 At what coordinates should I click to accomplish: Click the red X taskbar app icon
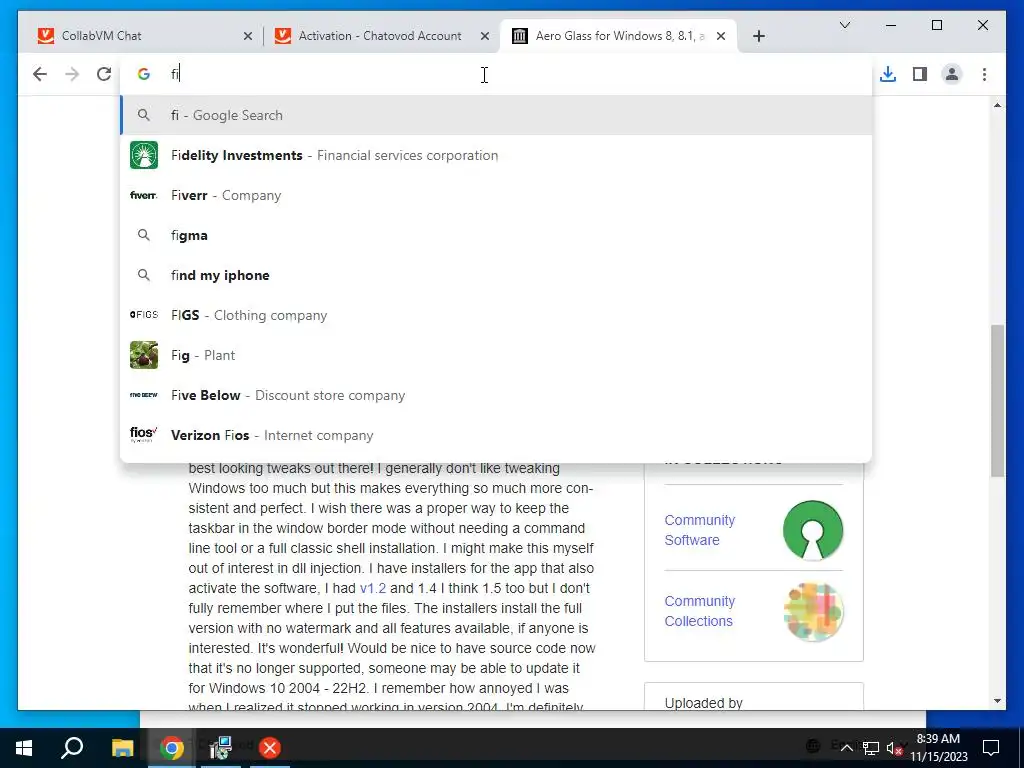pyautogui.click(x=269, y=748)
